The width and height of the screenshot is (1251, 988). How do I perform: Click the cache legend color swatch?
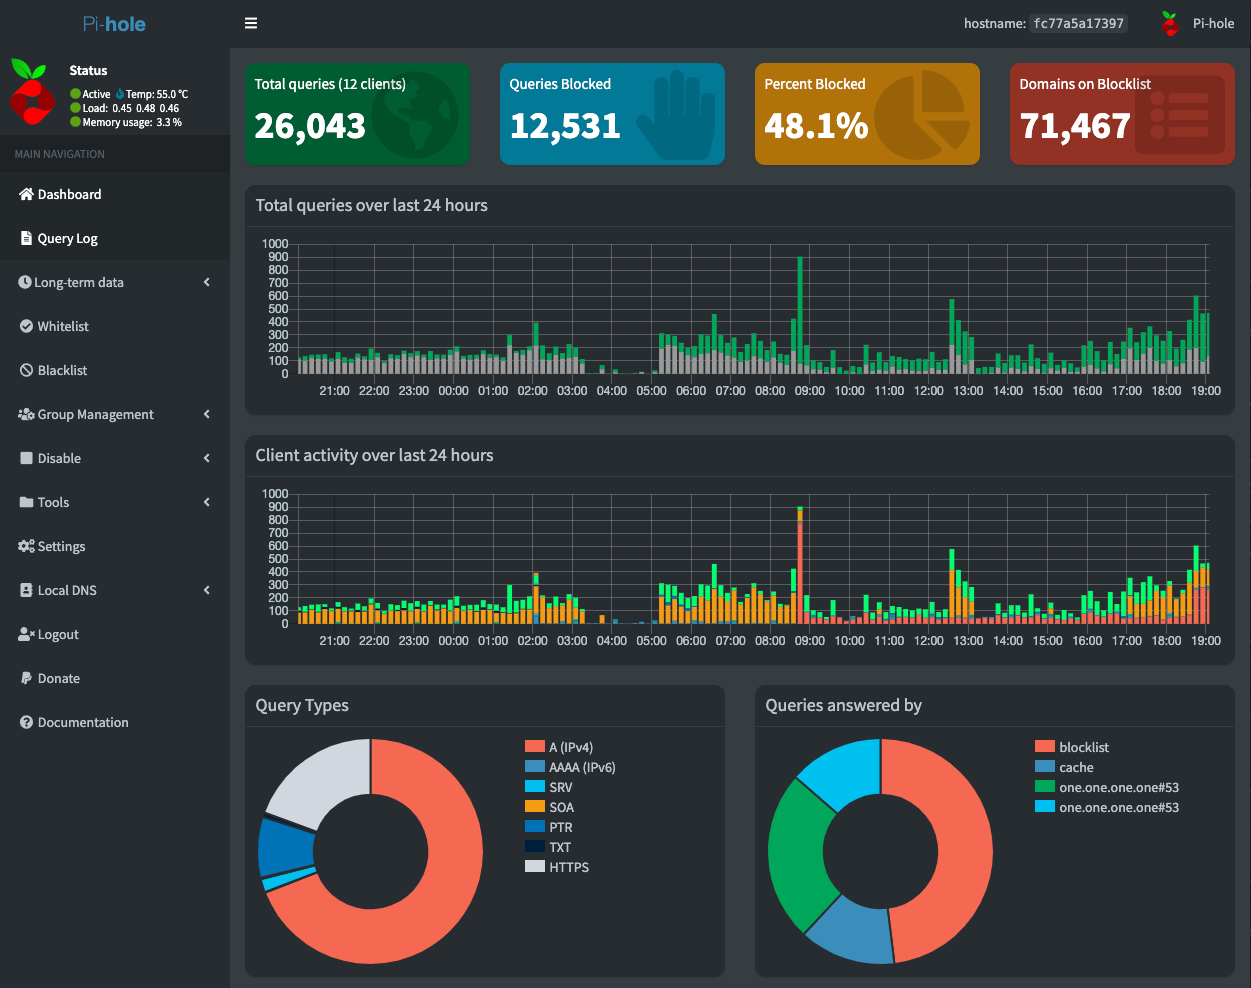coord(1045,767)
